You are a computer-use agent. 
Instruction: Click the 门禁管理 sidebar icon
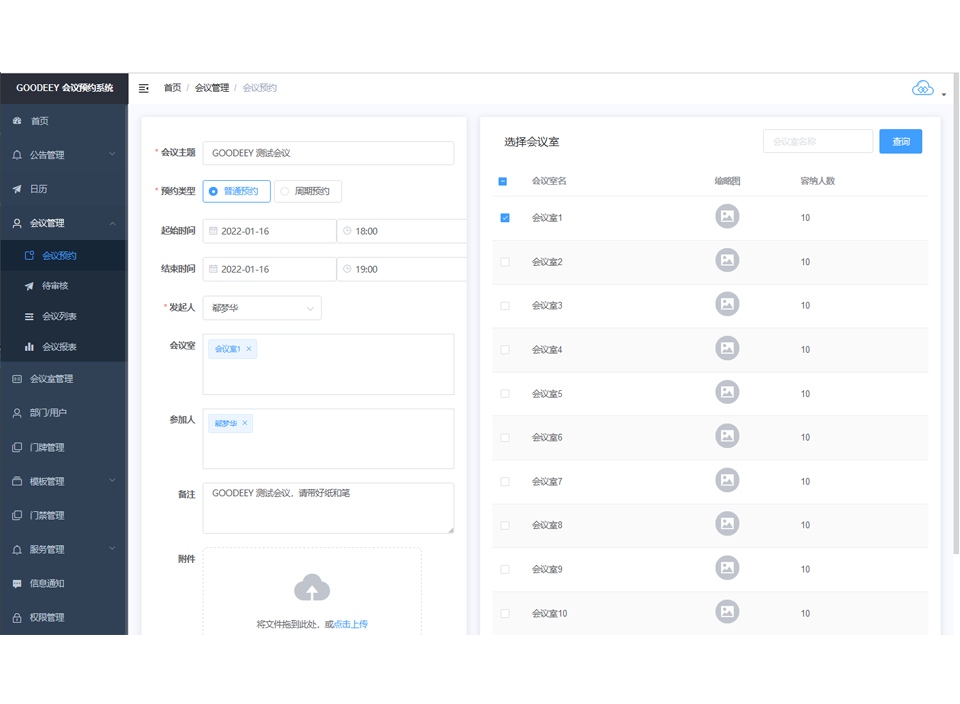tap(17, 515)
